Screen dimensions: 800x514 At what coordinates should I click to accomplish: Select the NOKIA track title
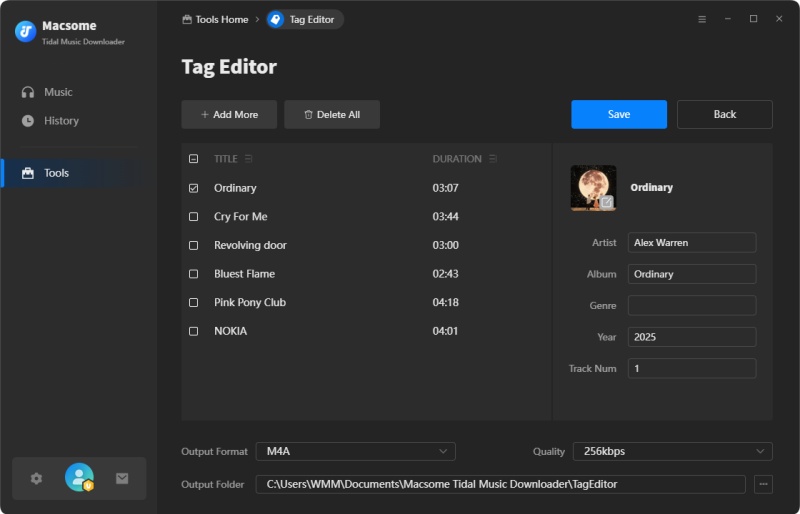[x=230, y=331]
